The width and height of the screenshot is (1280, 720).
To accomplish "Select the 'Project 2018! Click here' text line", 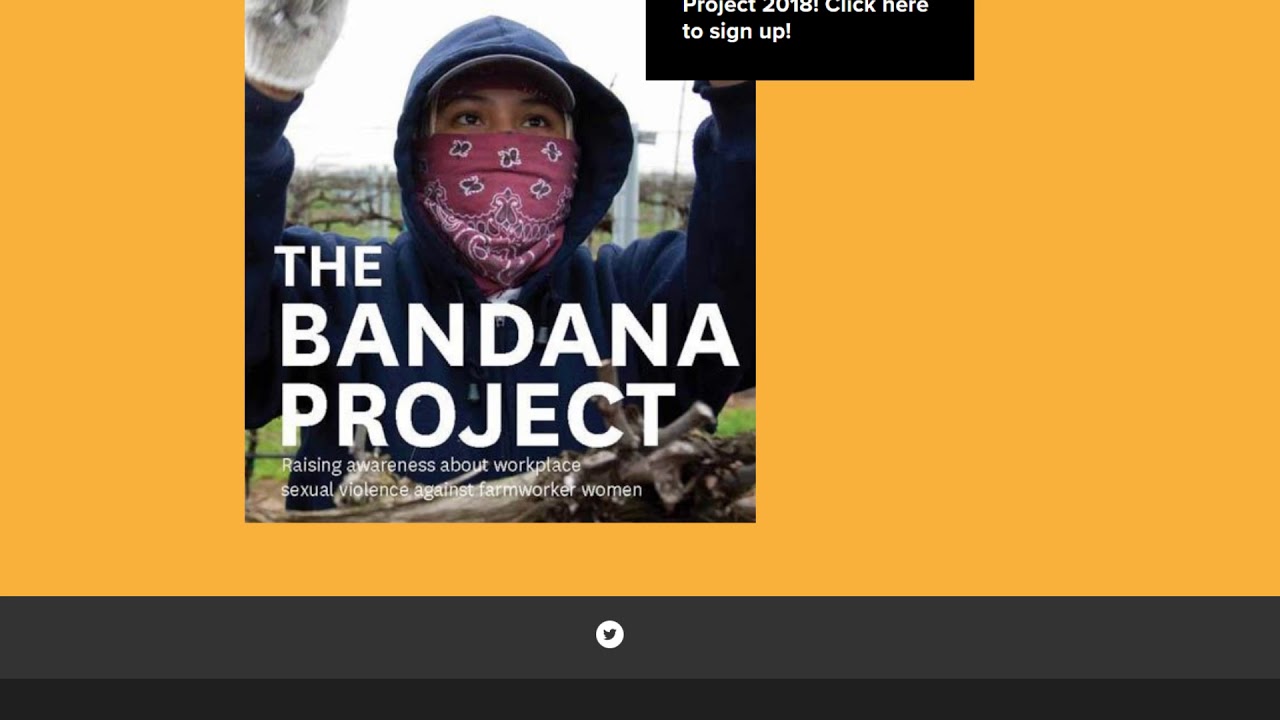I will pyautogui.click(x=805, y=7).
